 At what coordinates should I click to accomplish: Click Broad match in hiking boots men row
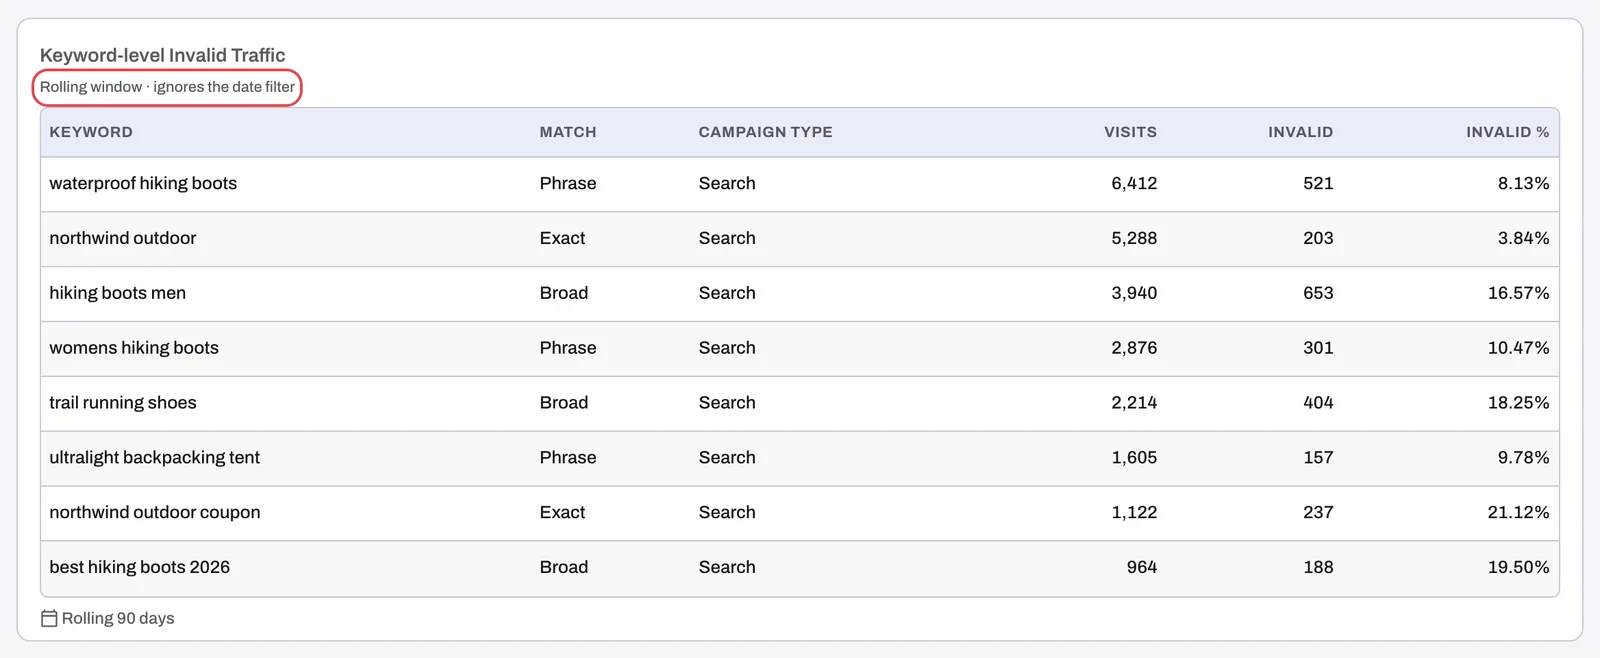(x=564, y=293)
